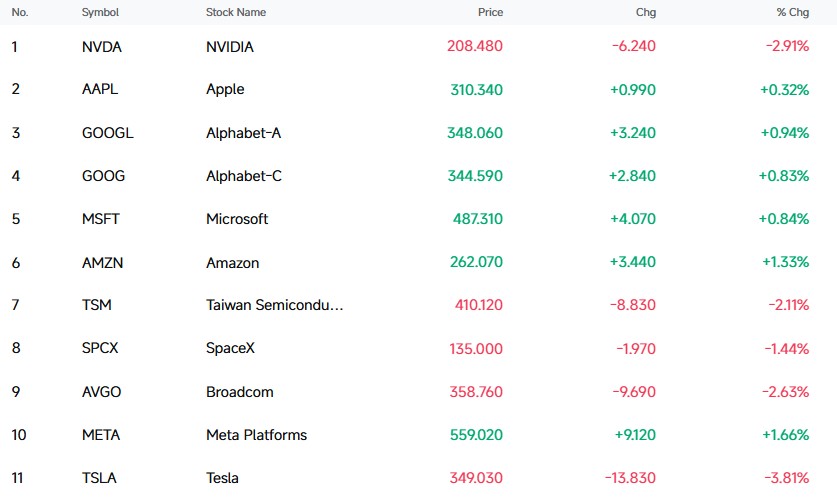The width and height of the screenshot is (837, 504).
Task: Sort by the % Chg column header
Action: click(x=793, y=12)
